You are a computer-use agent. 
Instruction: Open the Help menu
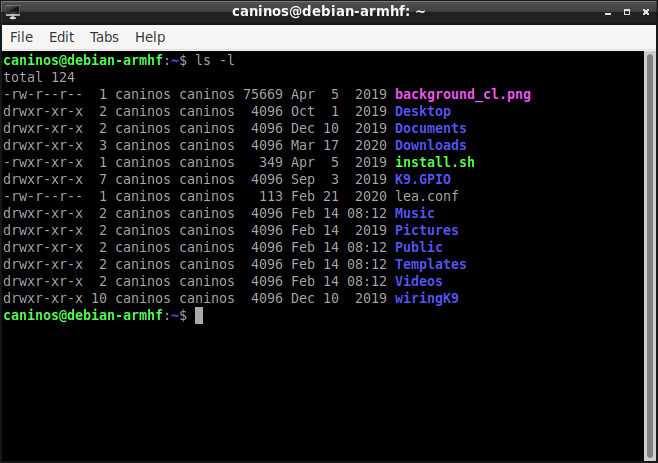(150, 37)
